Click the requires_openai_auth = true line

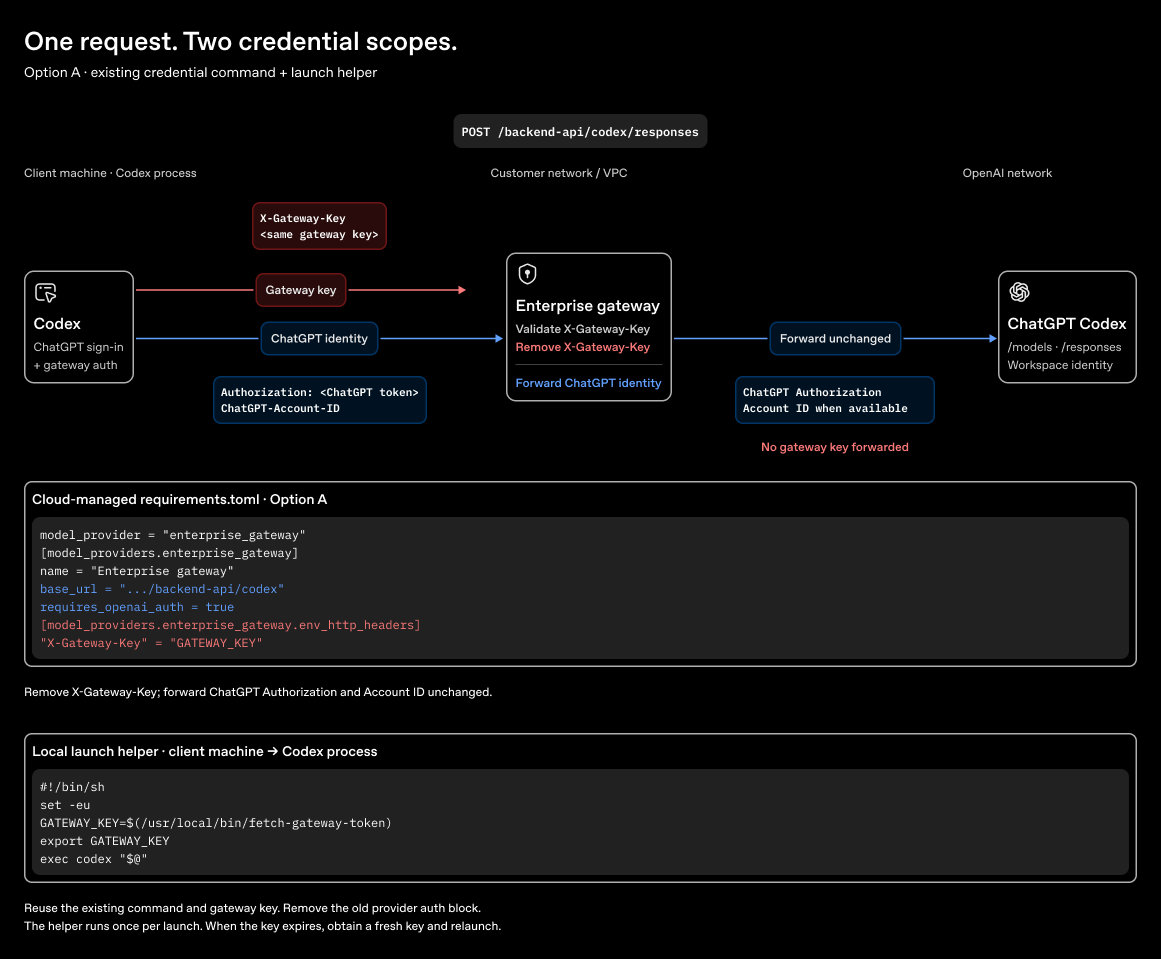click(137, 607)
